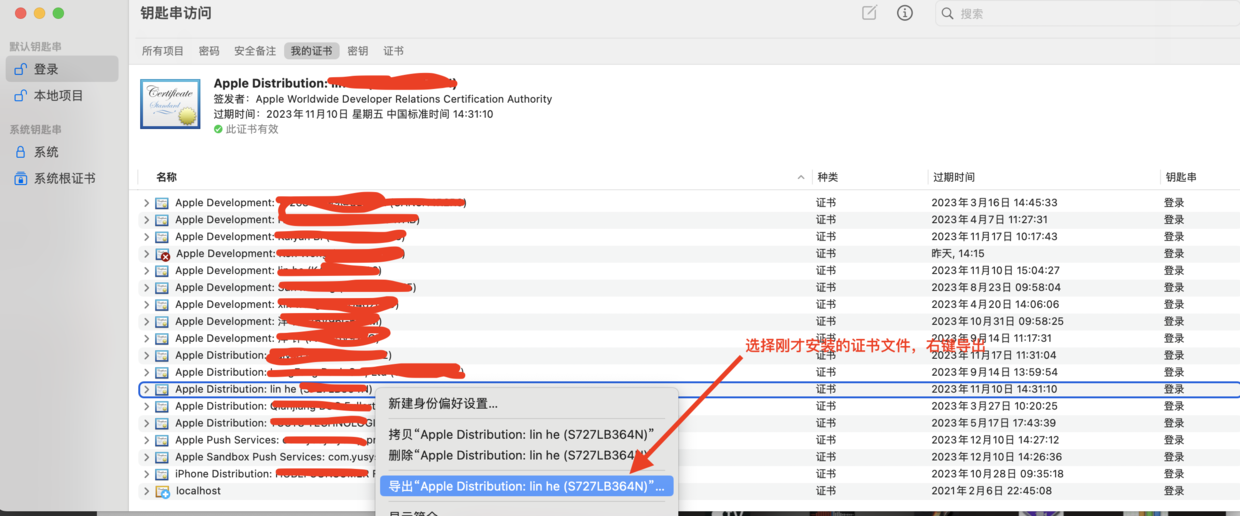Expand the Apple Push Services row
Viewport: 1240px width, 516px height.
146,441
